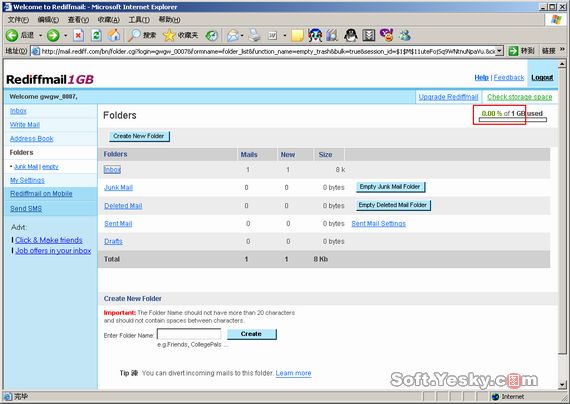
Task: Open the History toolbar icon
Action: (212, 35)
